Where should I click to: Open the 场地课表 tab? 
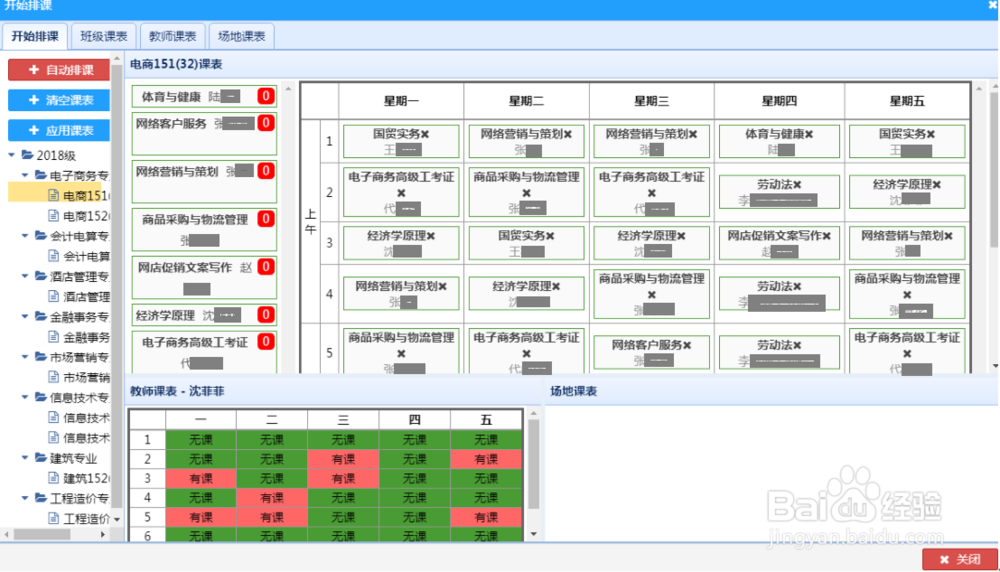(241, 36)
